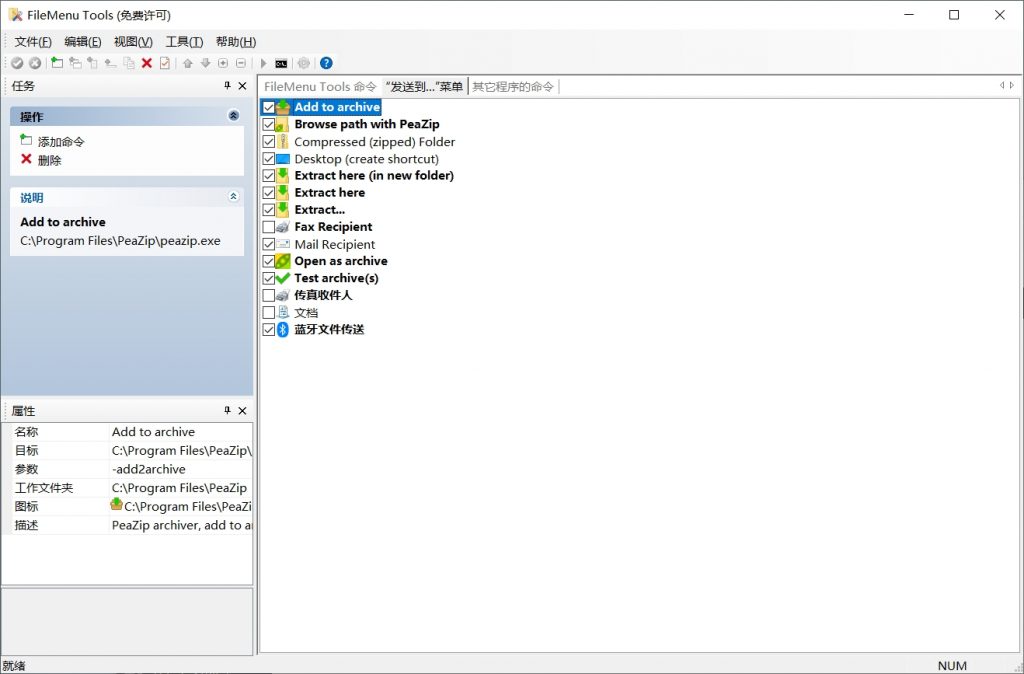Uncheck the 蓝牙文件传送 checkbox
This screenshot has width=1024, height=674.
(268, 330)
